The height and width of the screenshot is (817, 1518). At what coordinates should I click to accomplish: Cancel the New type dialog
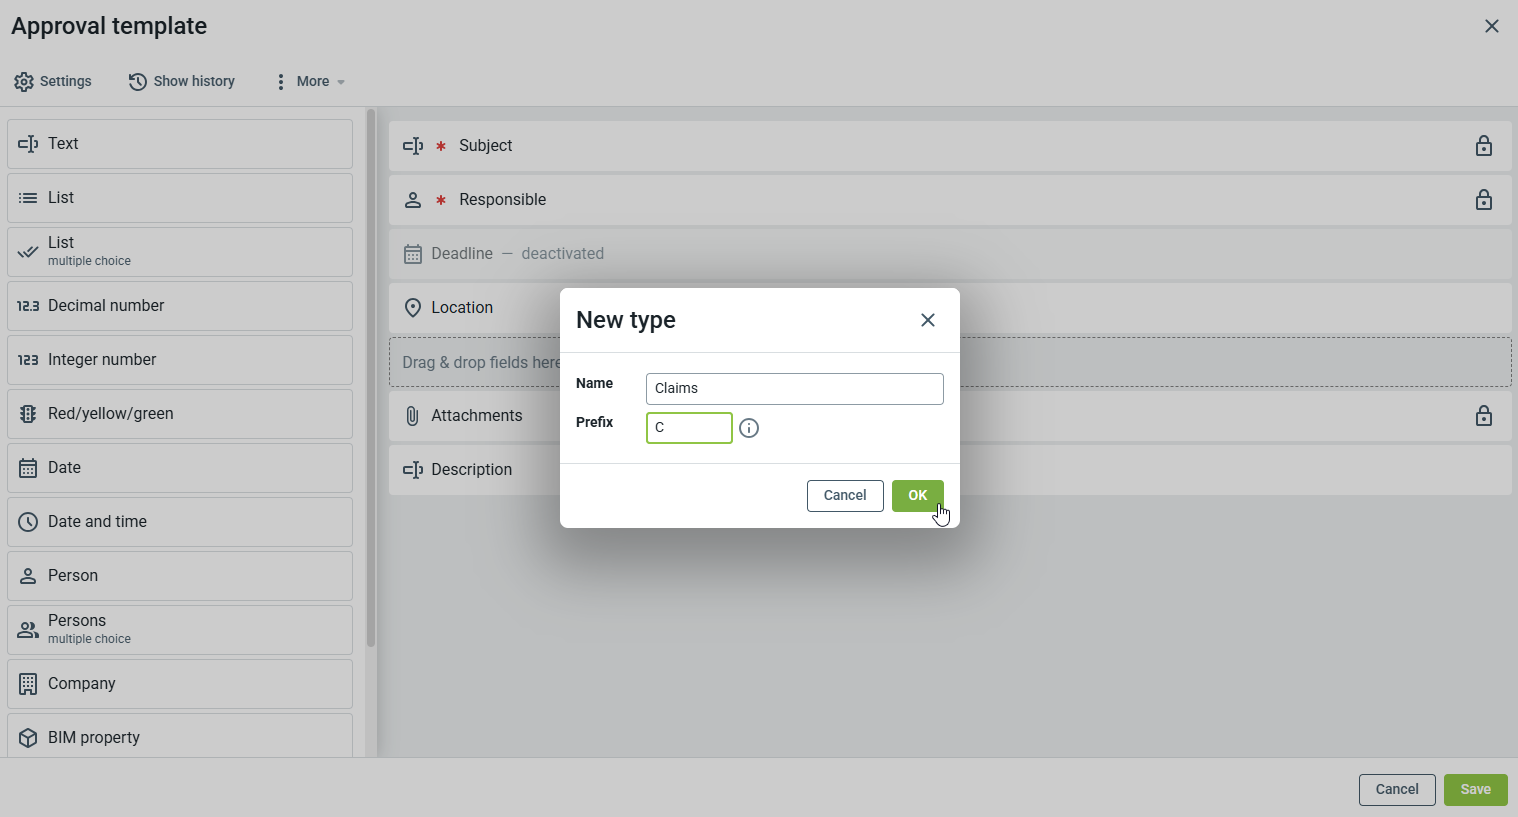tap(844, 496)
